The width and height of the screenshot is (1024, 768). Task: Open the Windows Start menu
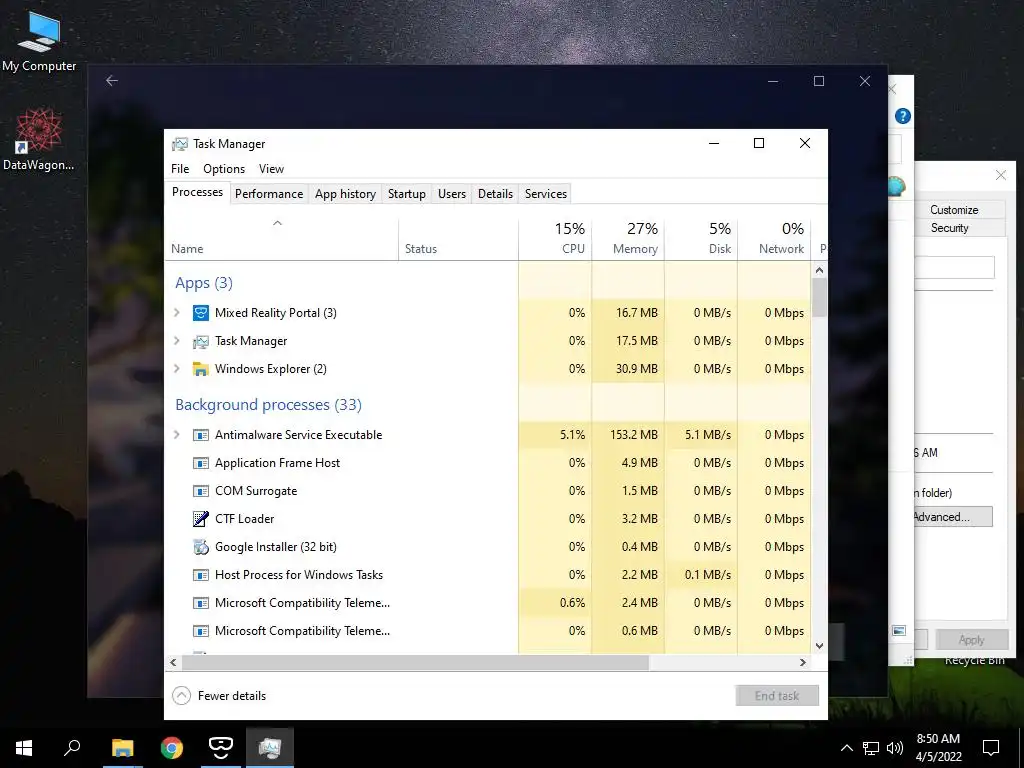(24, 748)
